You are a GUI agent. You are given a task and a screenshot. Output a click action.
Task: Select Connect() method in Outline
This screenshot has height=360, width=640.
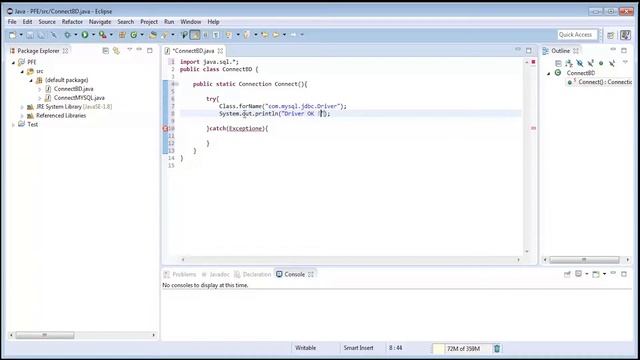point(604,82)
